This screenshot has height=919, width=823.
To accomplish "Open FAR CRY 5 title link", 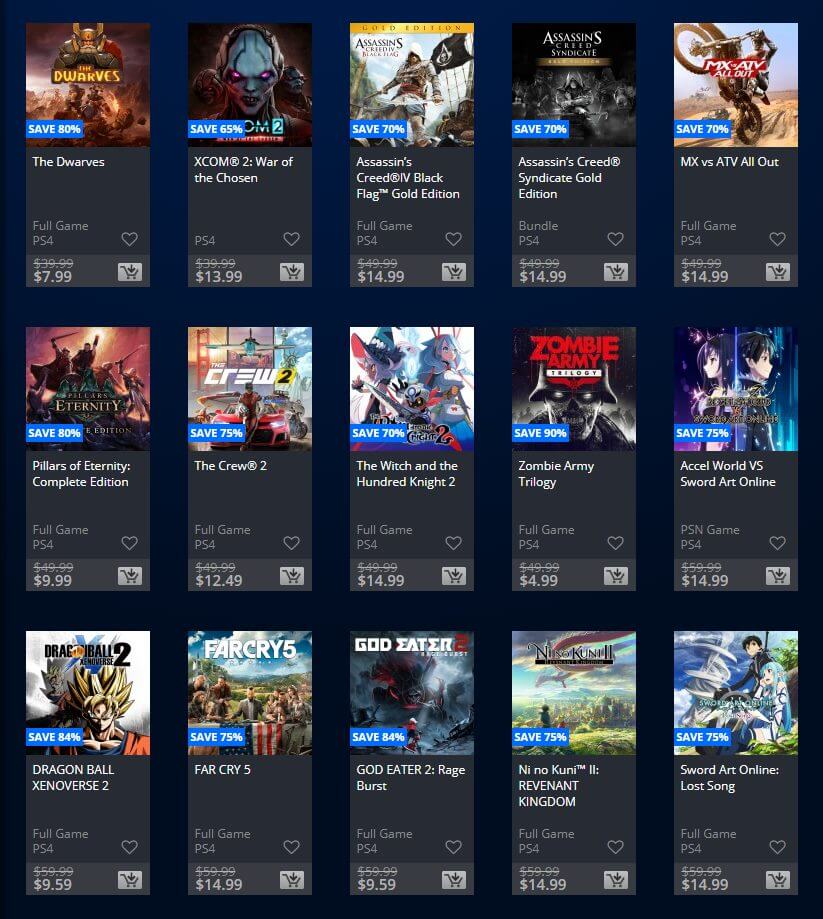I will point(223,770).
